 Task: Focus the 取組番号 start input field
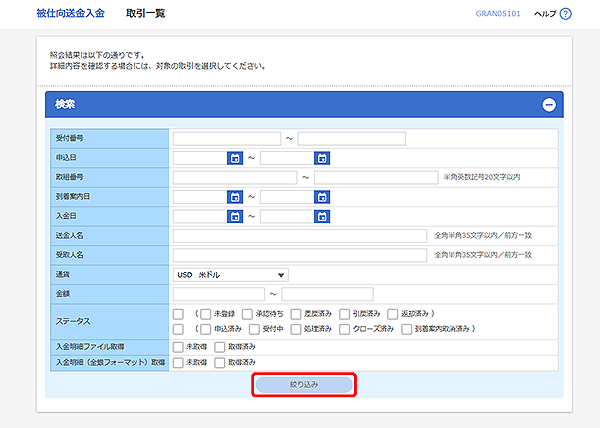235,177
